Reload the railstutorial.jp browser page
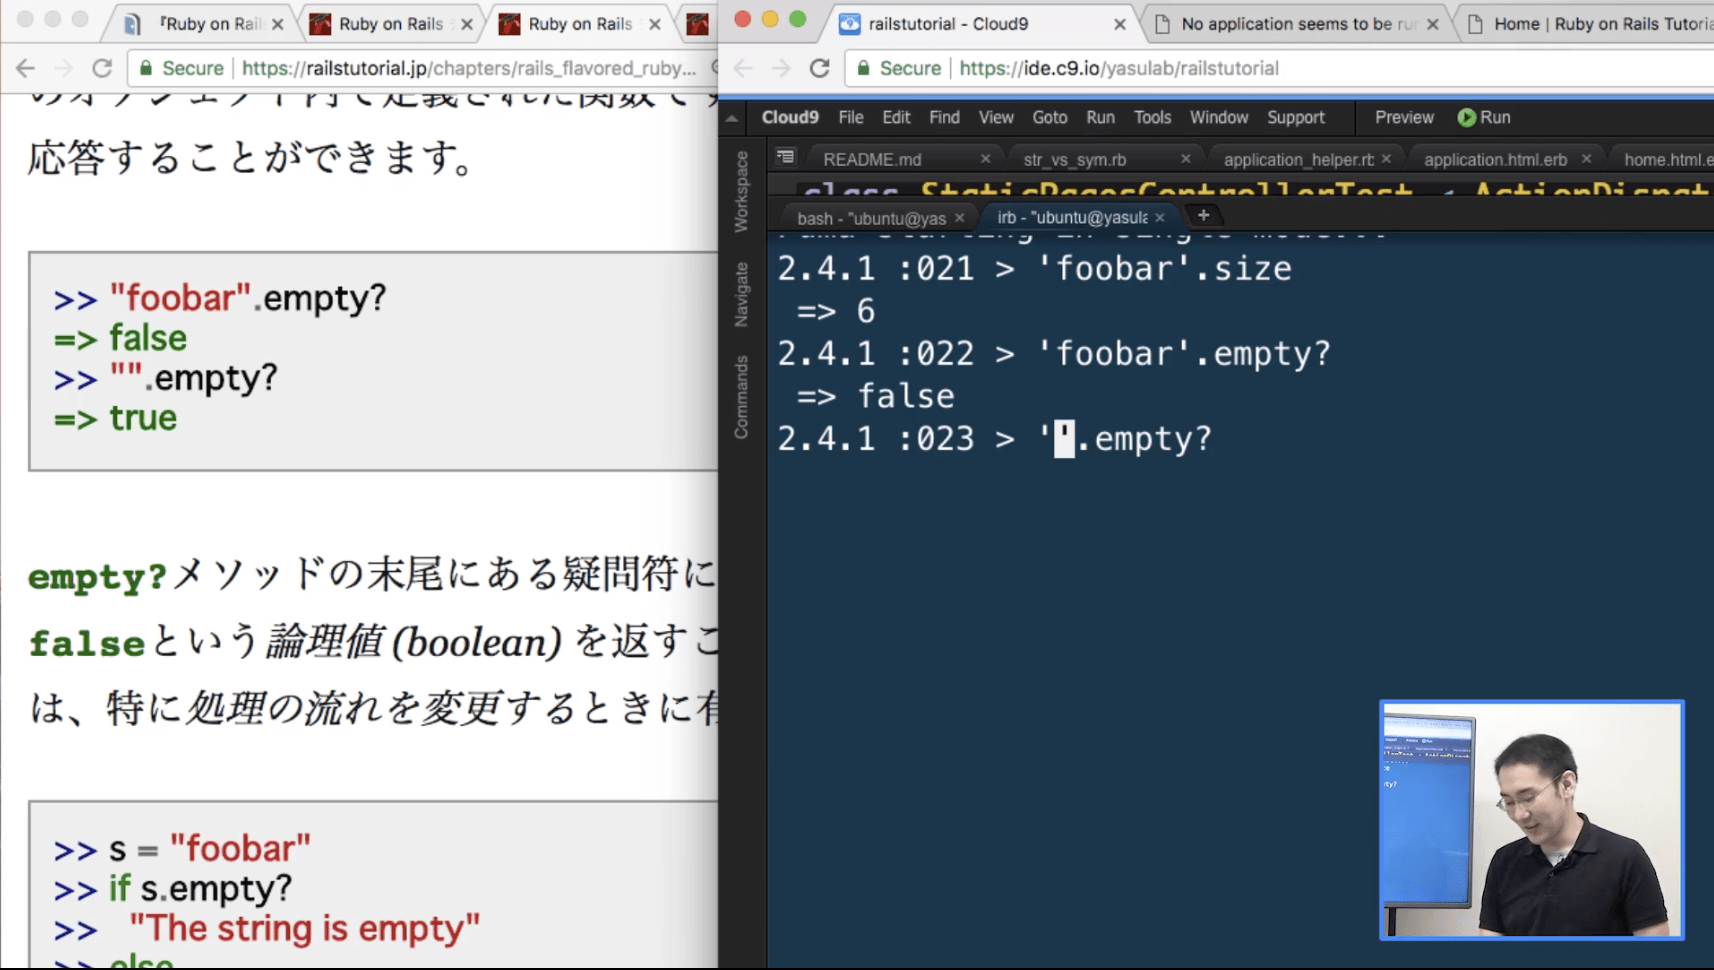 pos(102,68)
